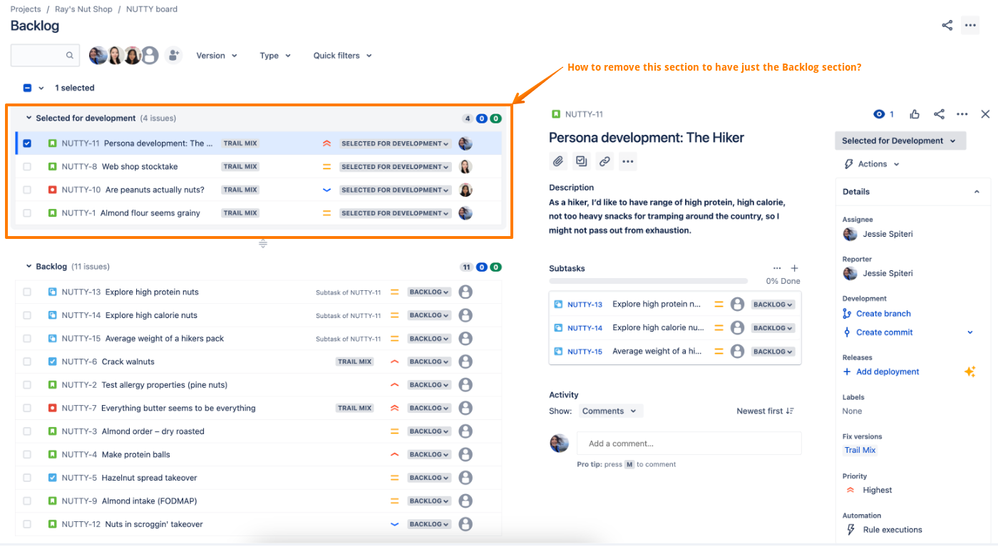The image size is (998, 547).
Task: Click the first user avatar in filter bar
Action: click(x=97, y=55)
